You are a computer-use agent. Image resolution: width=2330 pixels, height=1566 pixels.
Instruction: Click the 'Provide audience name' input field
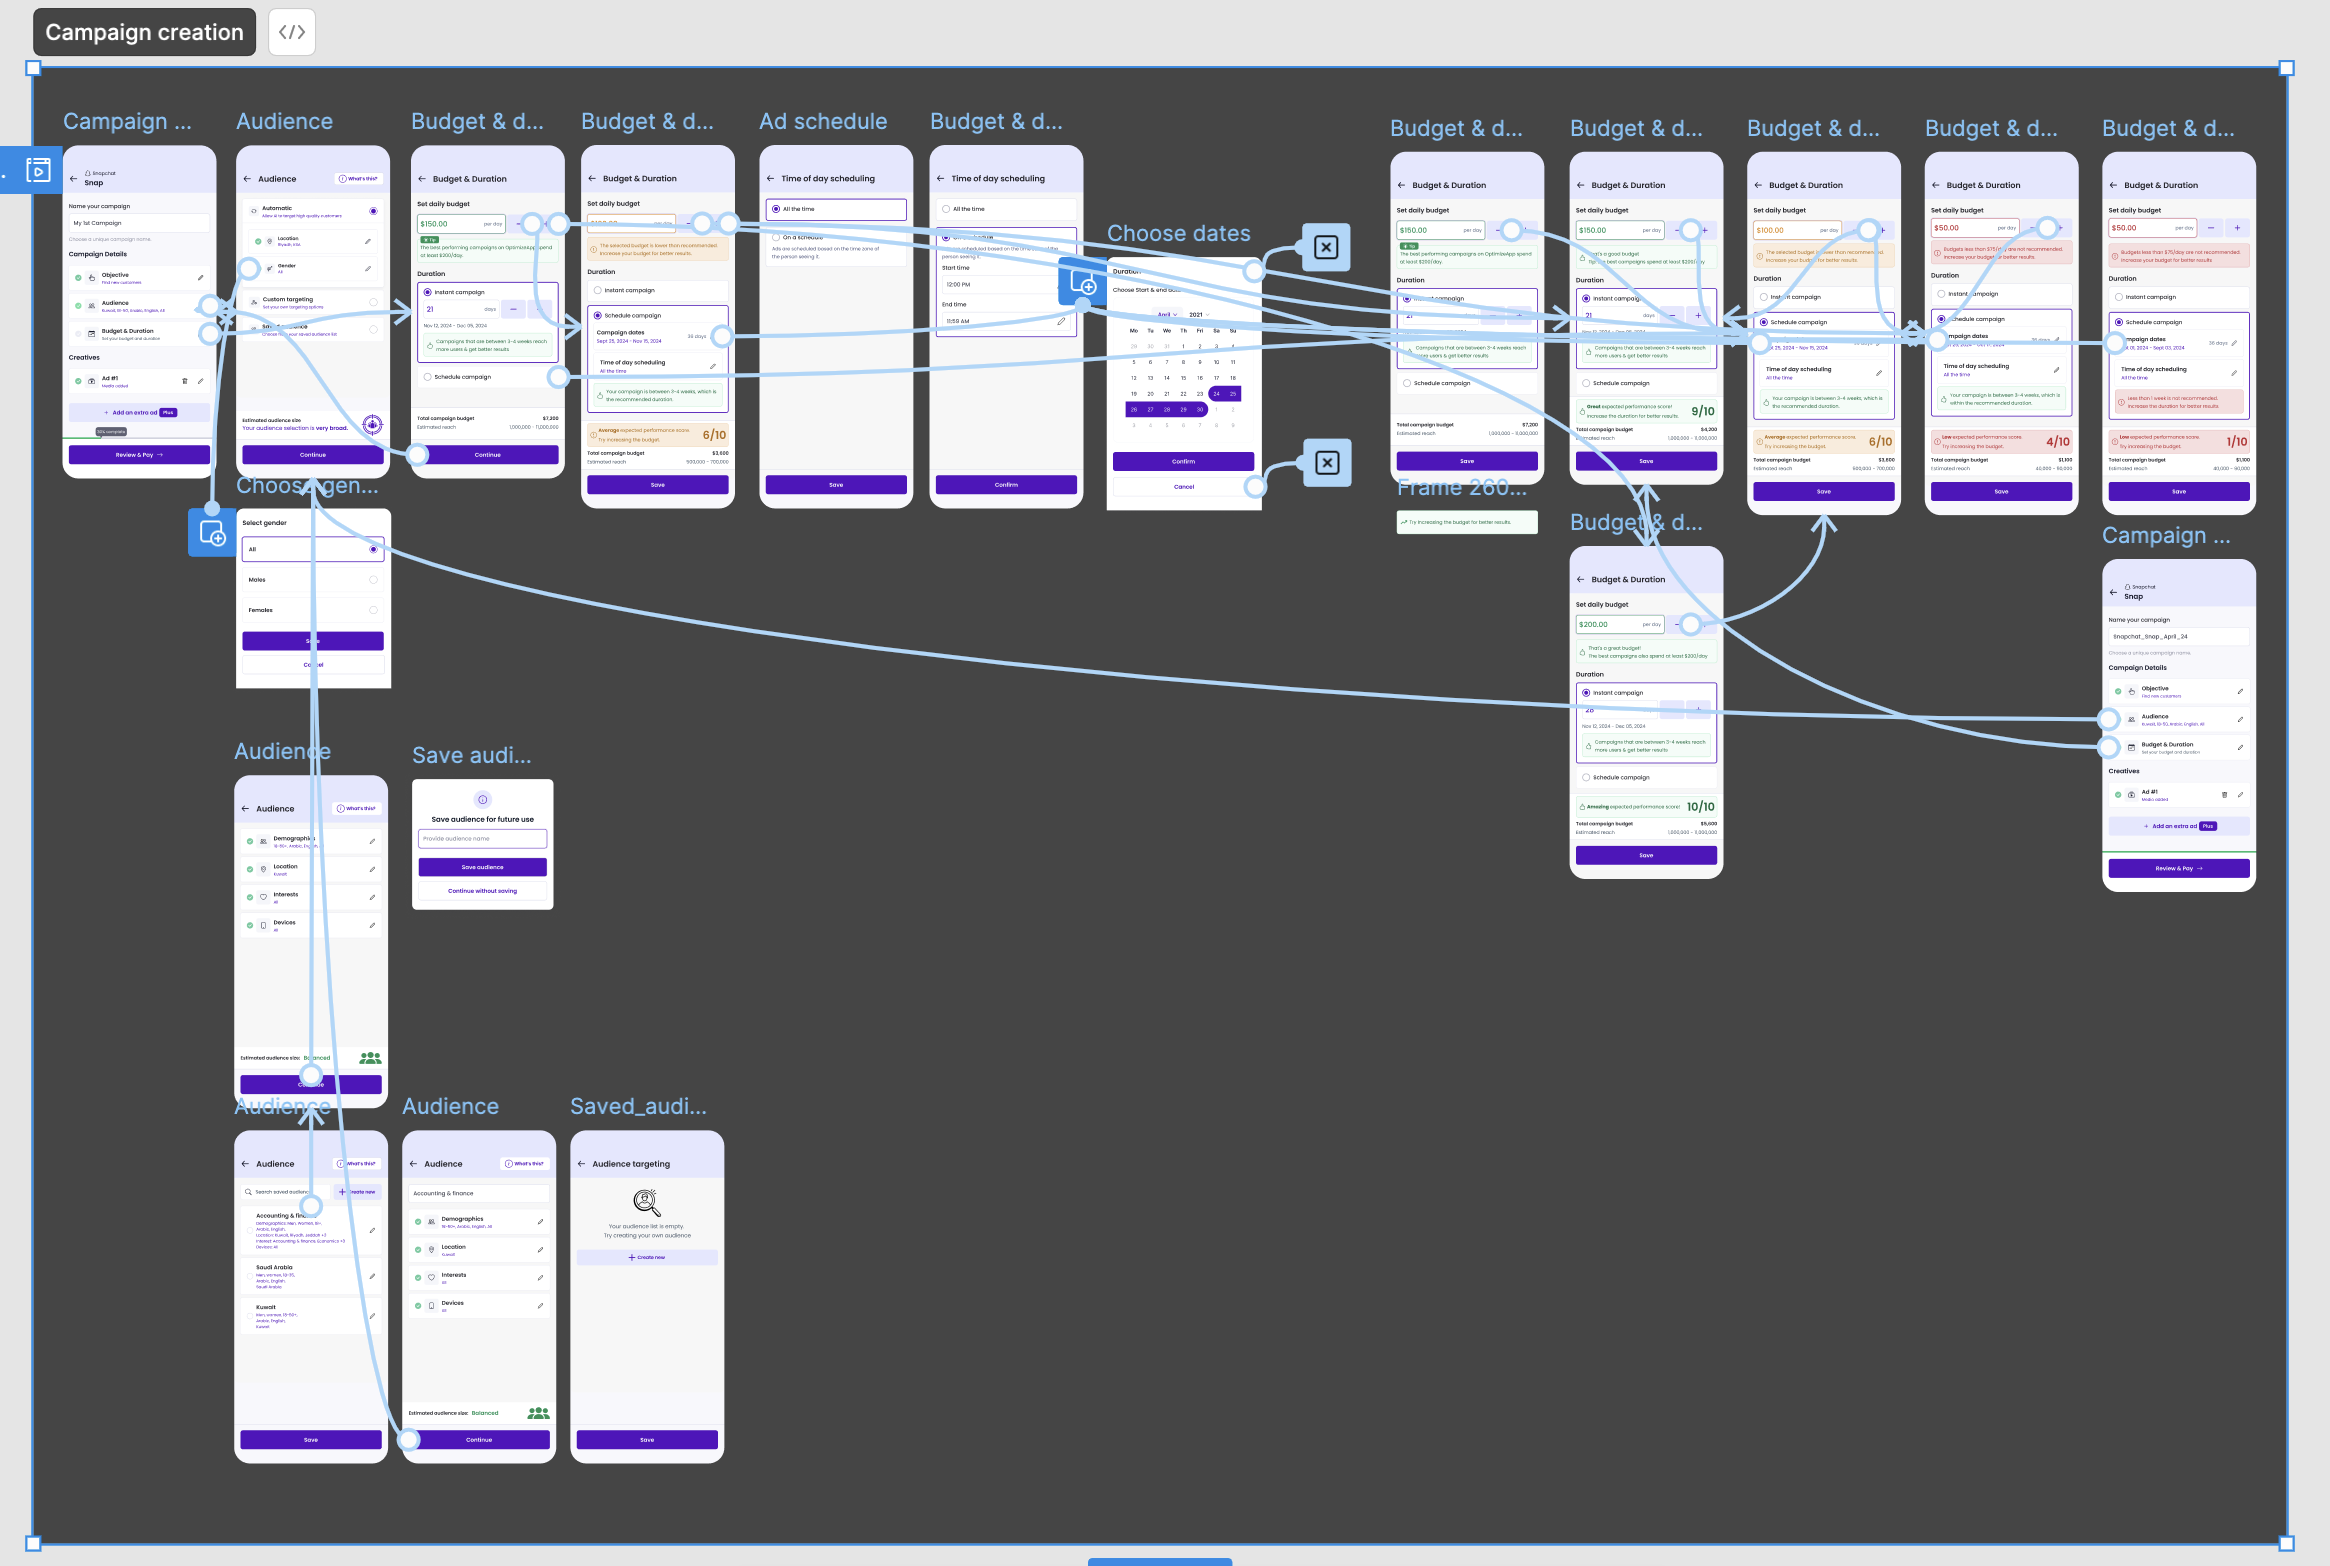pyautogui.click(x=482, y=839)
